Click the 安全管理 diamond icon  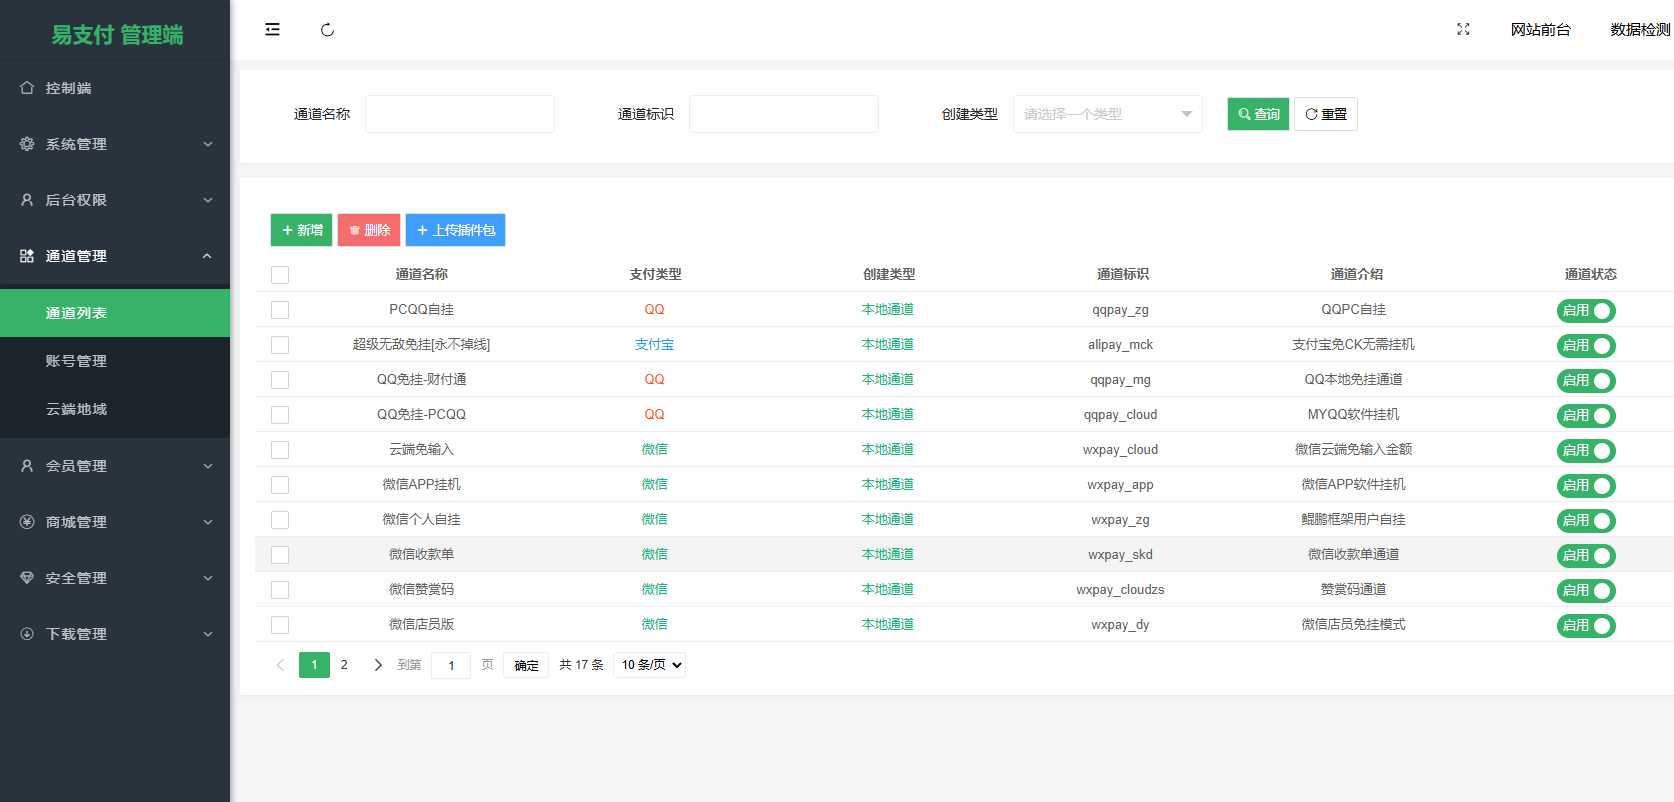(x=27, y=578)
